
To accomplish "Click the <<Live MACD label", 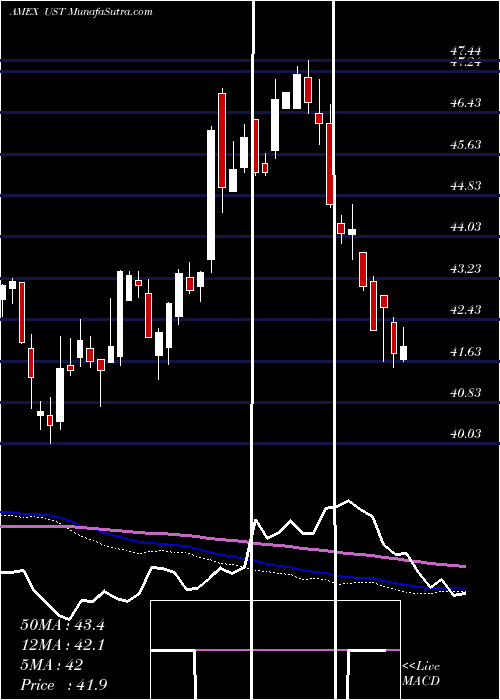I will [421, 674].
